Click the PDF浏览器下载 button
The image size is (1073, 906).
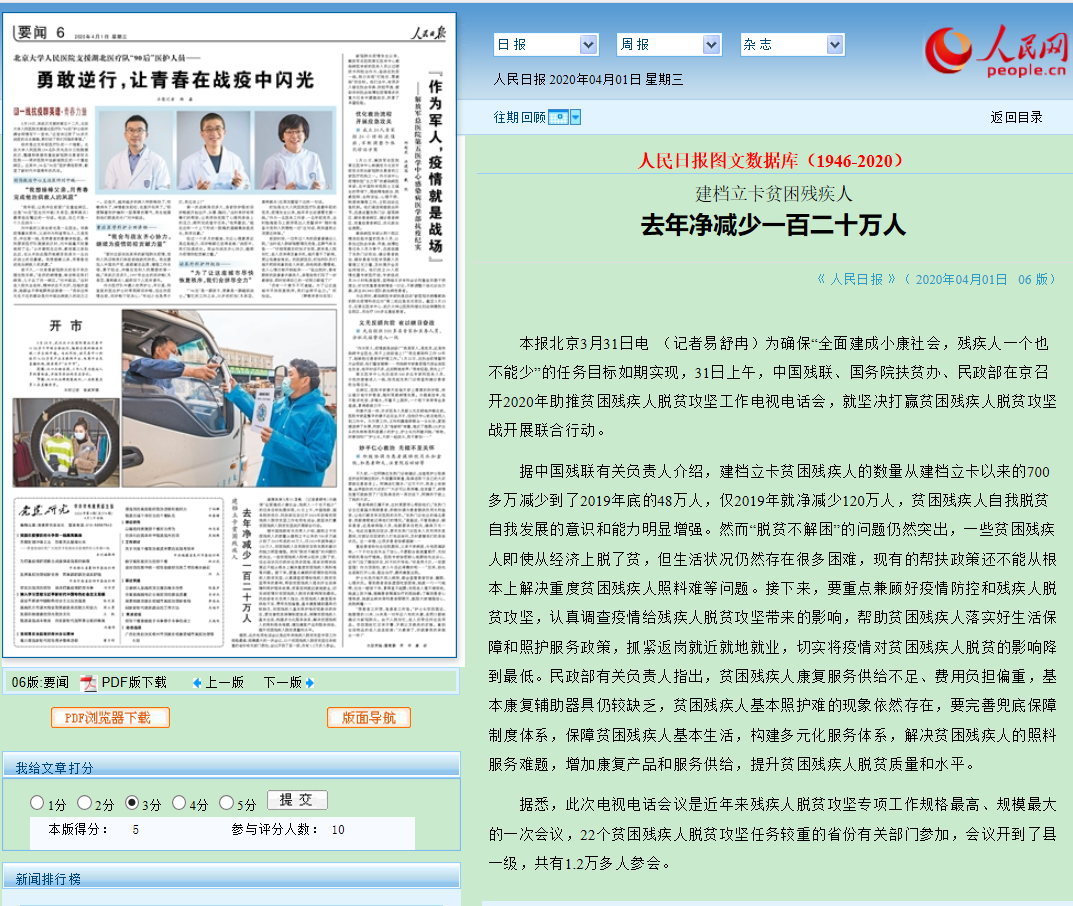[x=110, y=717]
